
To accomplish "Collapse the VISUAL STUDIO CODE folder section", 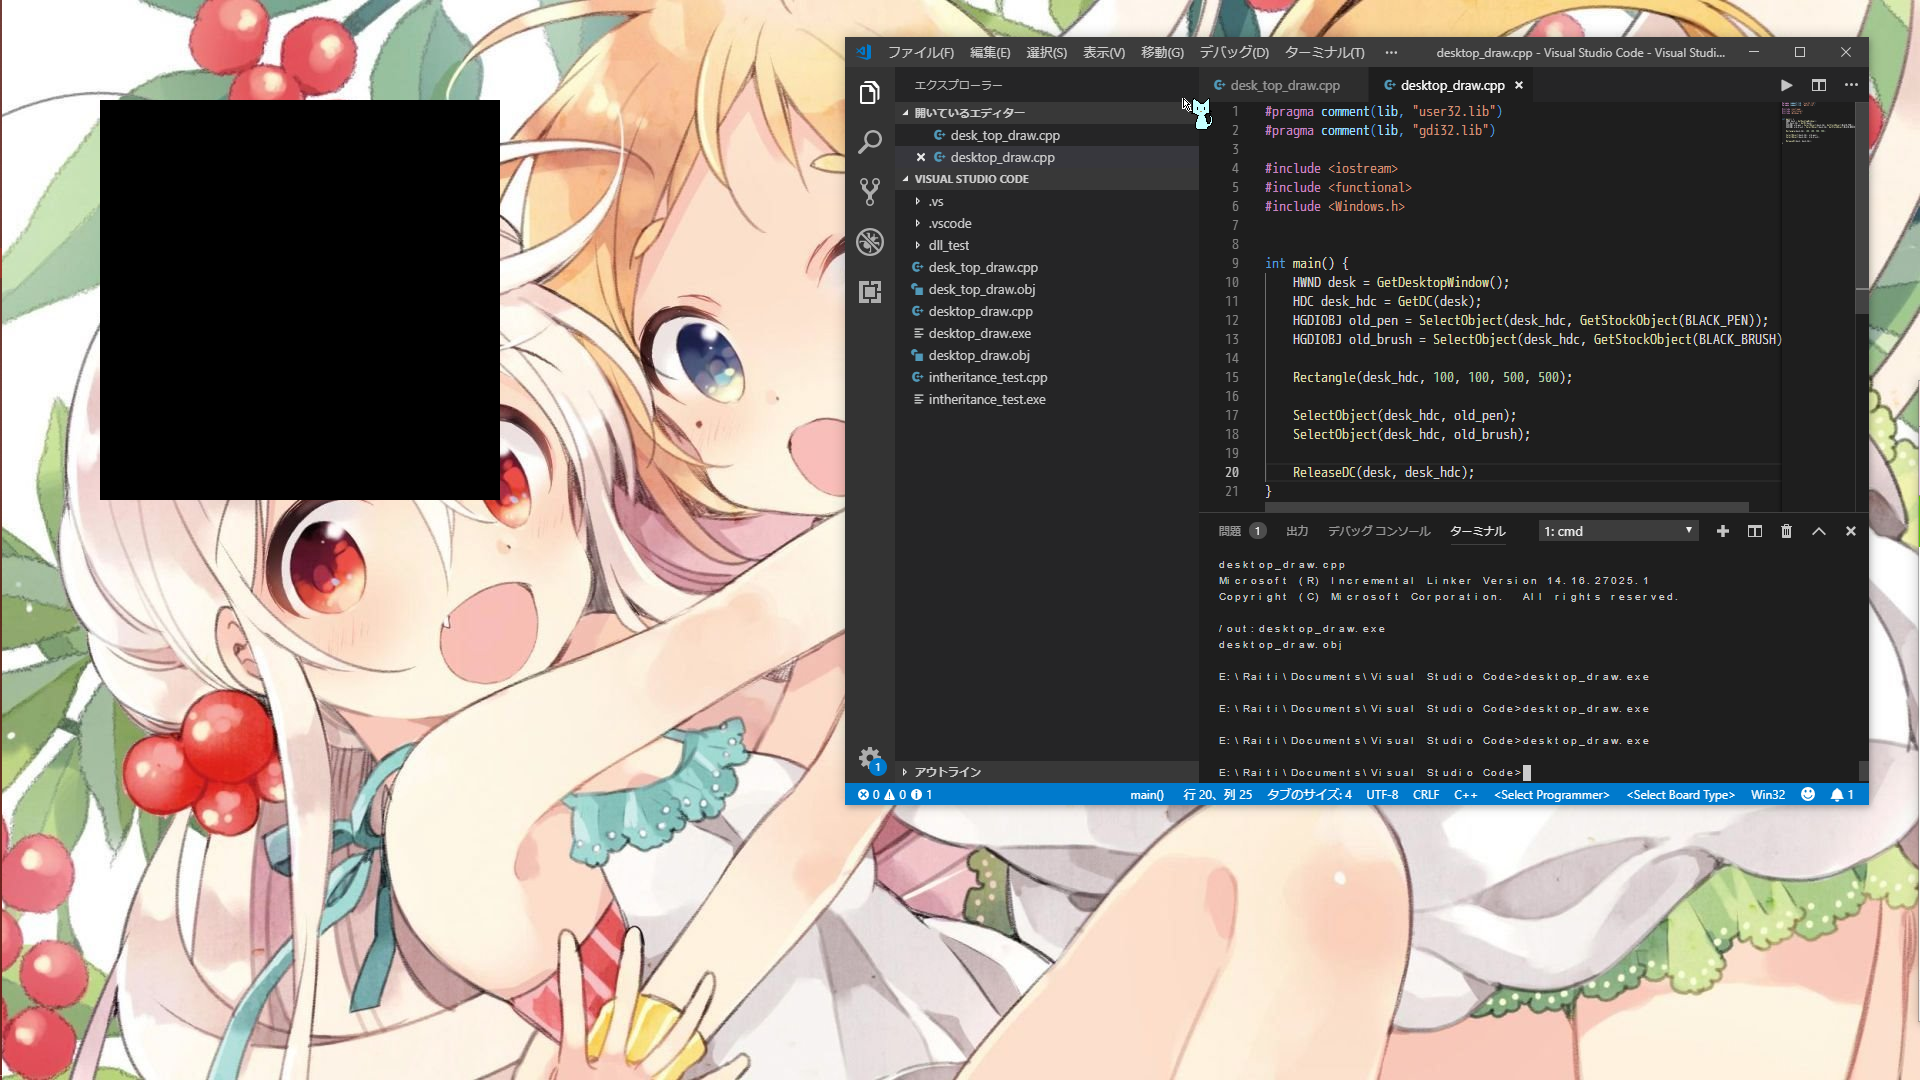I will (970, 179).
